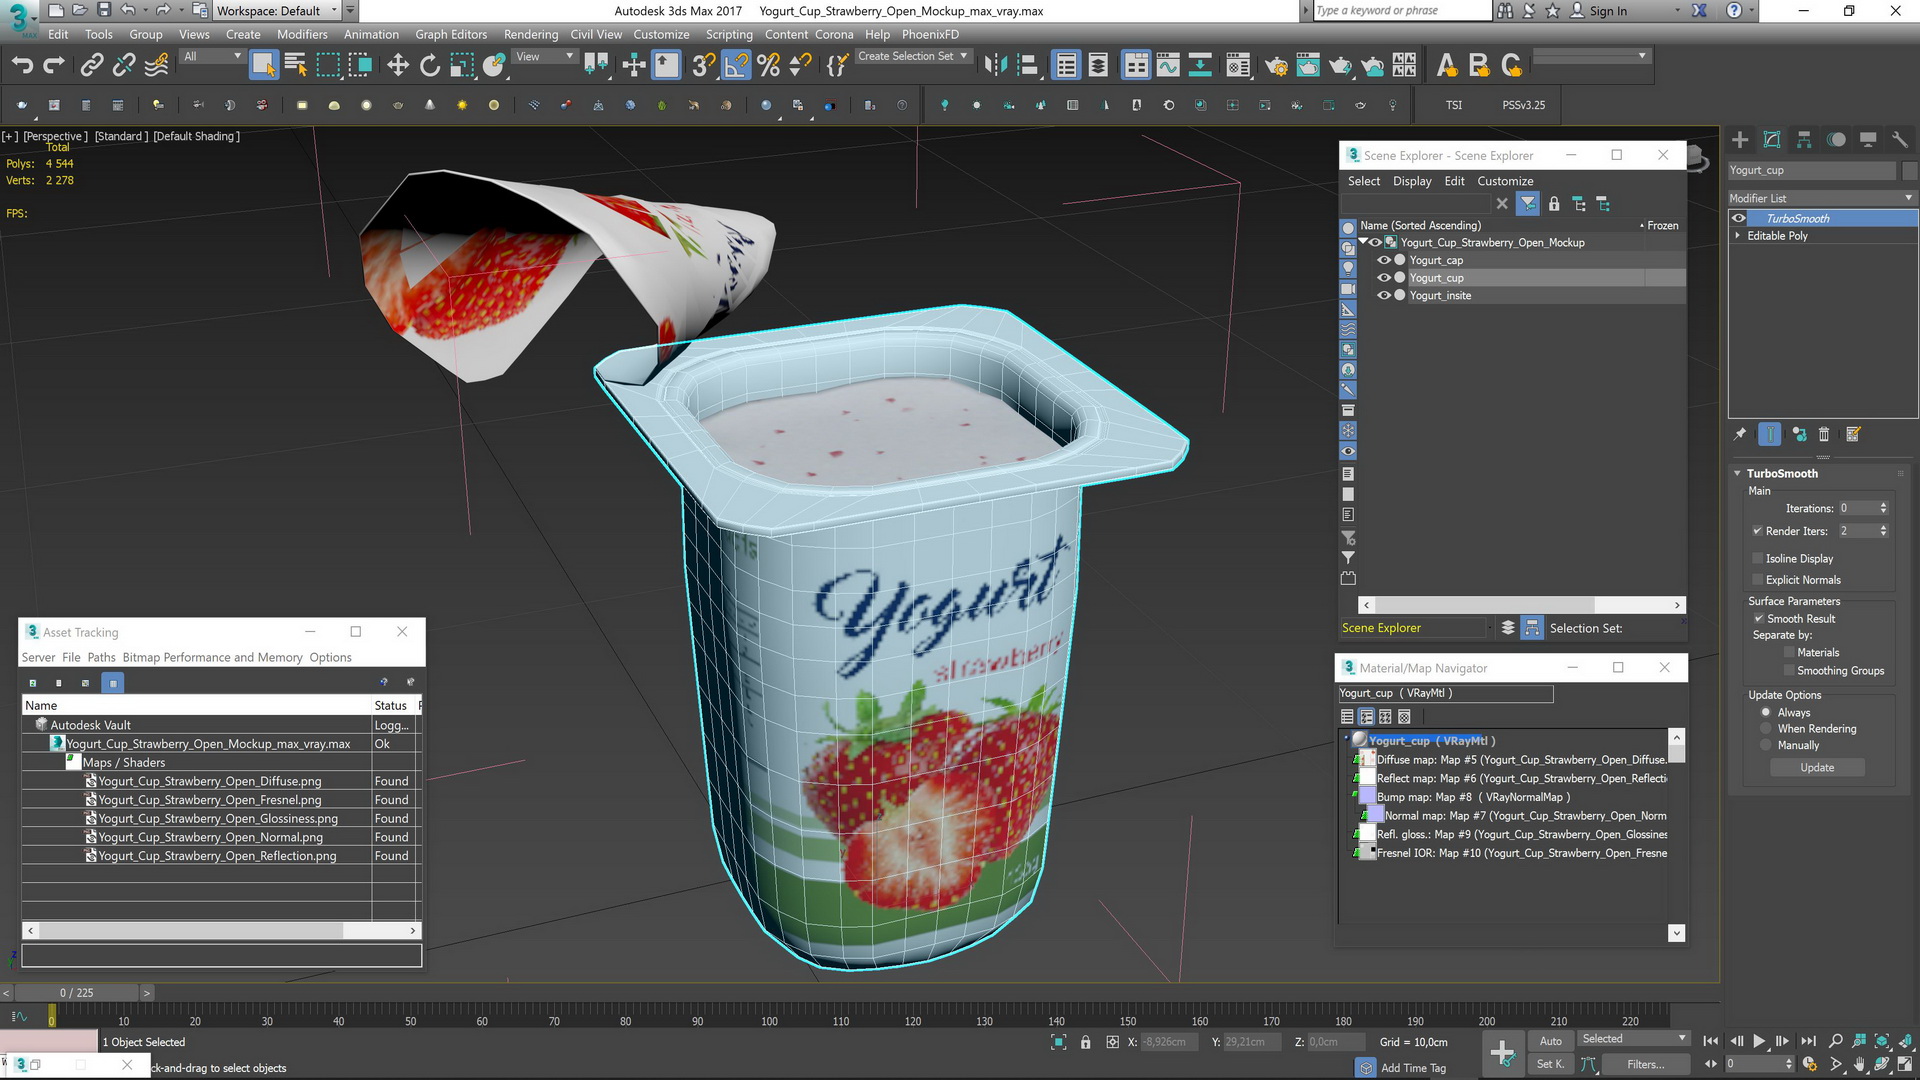Enable Explicit Normals checkbox
1920x1080 pixels.
pyautogui.click(x=1758, y=580)
